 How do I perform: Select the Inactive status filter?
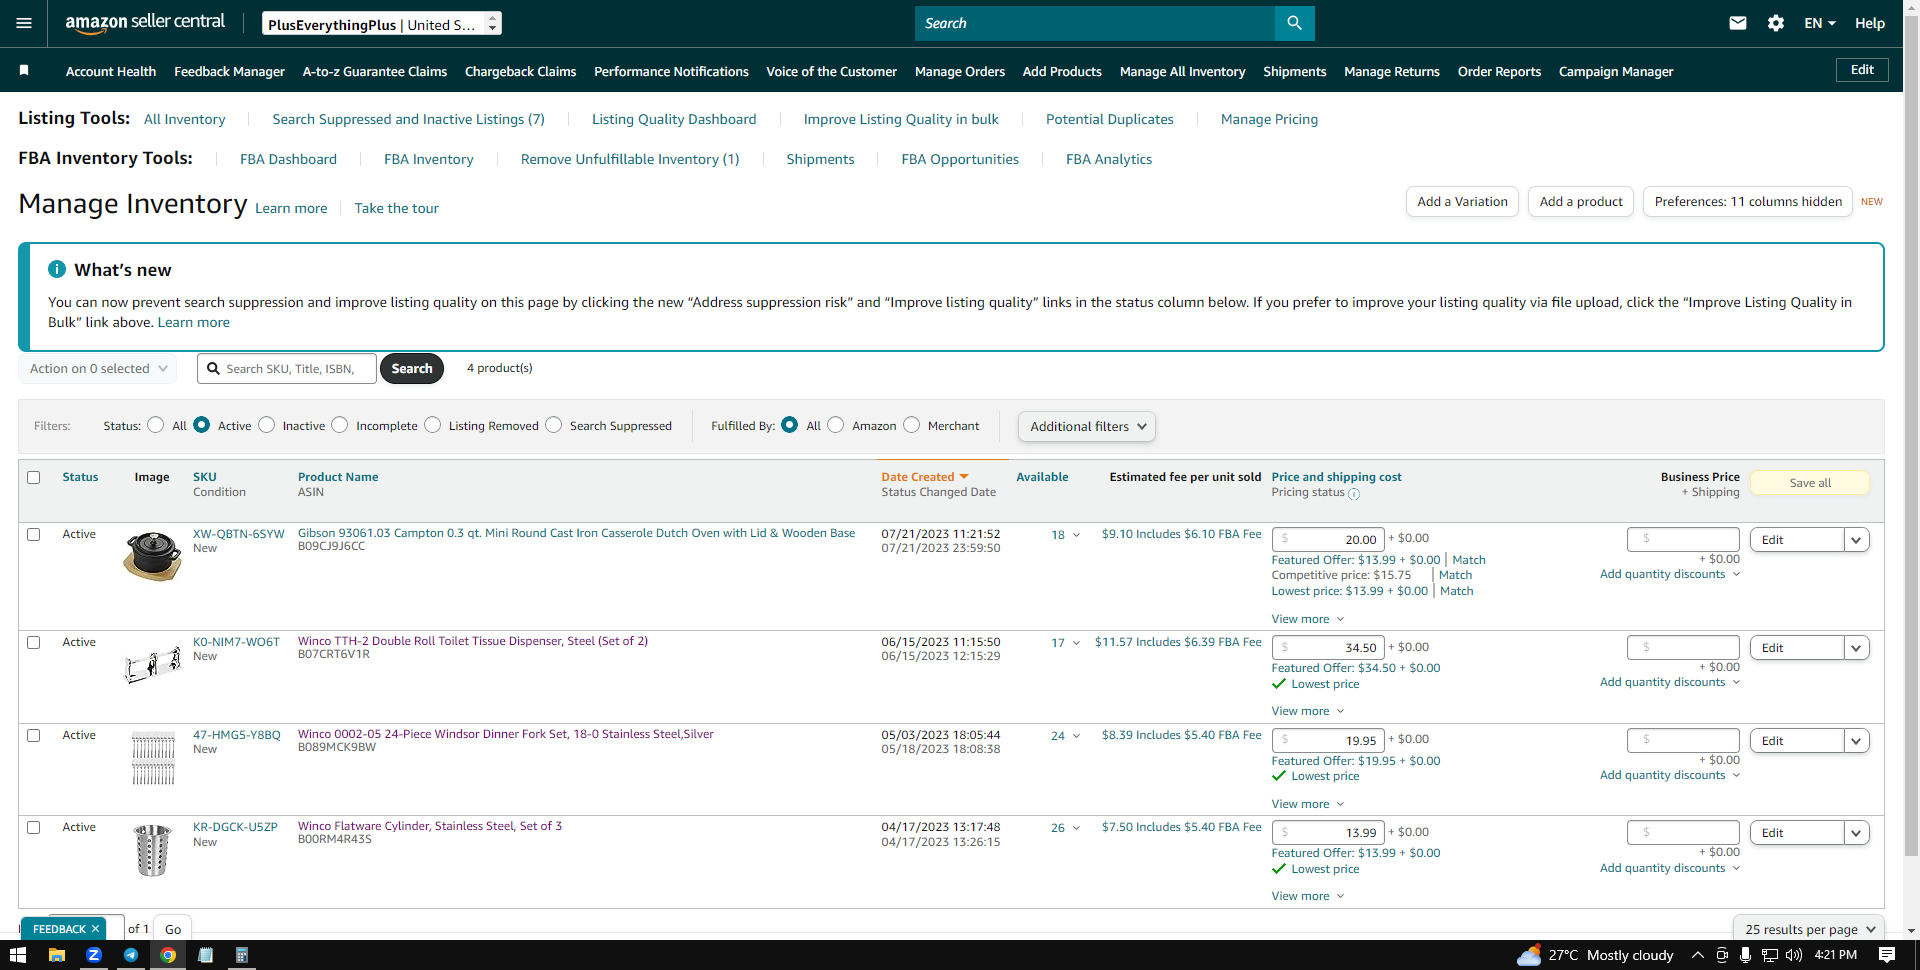point(266,425)
